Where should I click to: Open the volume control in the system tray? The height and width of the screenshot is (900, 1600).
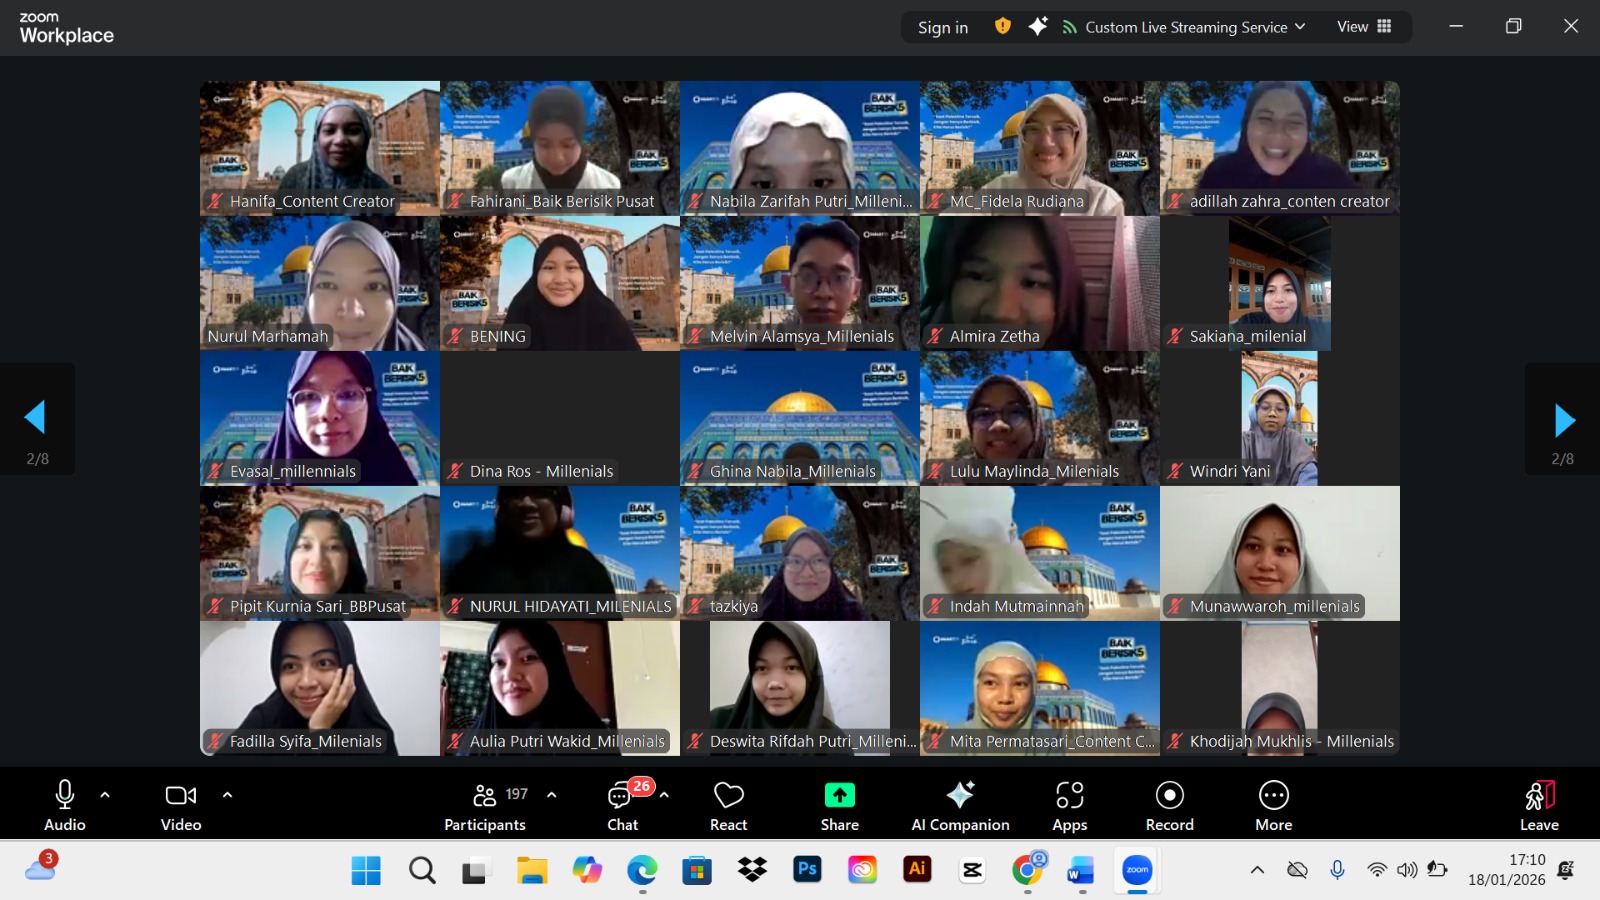1409,871
